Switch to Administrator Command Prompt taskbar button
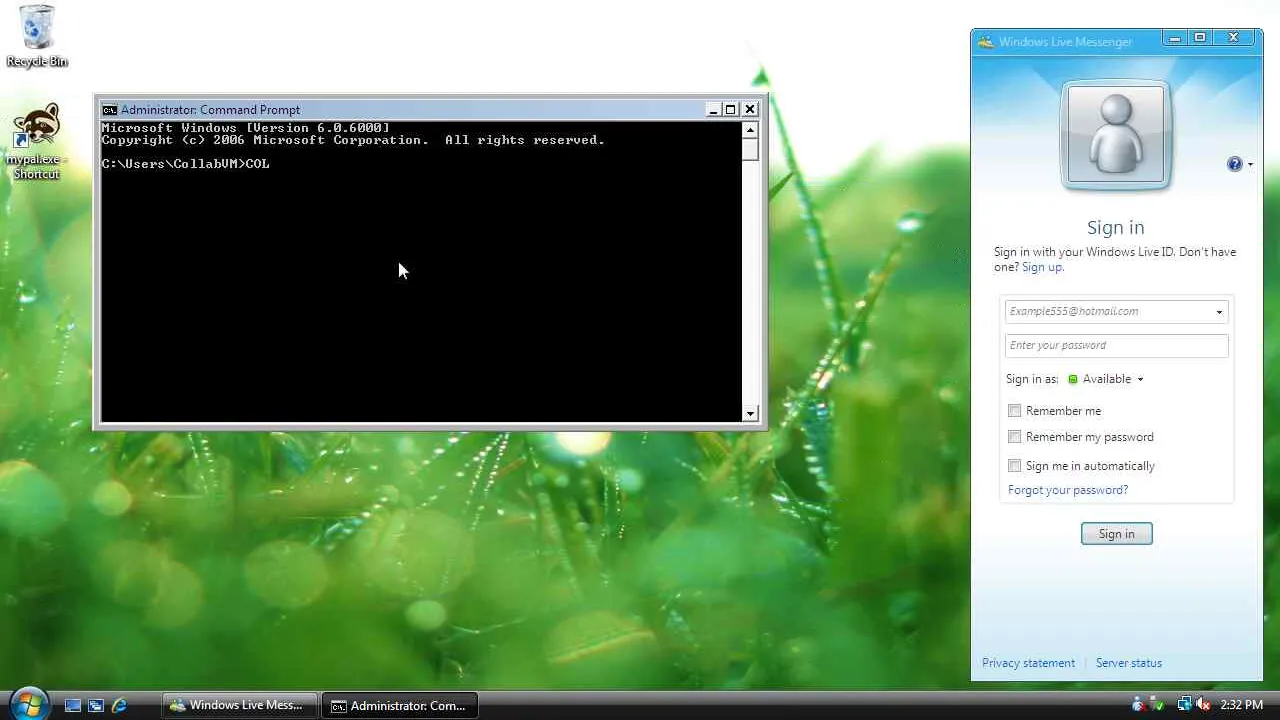The image size is (1280, 720). click(x=402, y=705)
